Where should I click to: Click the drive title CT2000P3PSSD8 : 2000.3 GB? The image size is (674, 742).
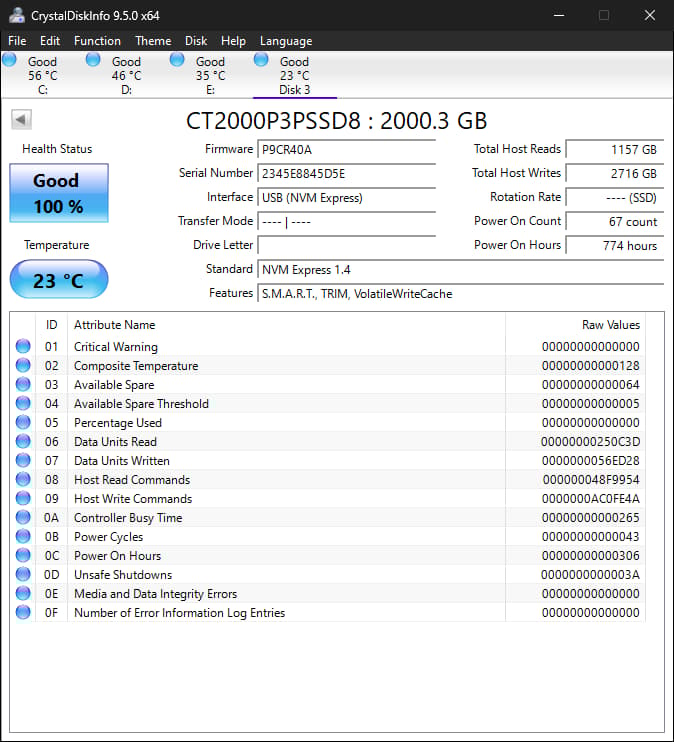tap(337, 121)
